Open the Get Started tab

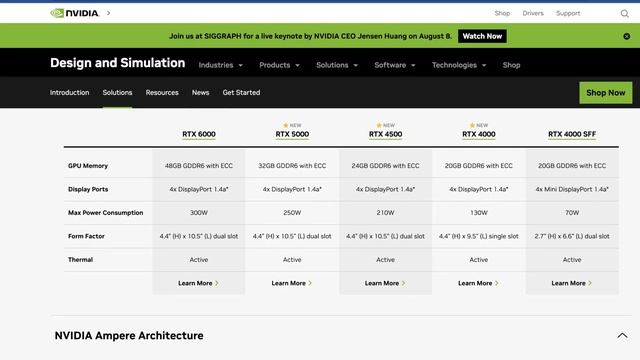click(241, 93)
